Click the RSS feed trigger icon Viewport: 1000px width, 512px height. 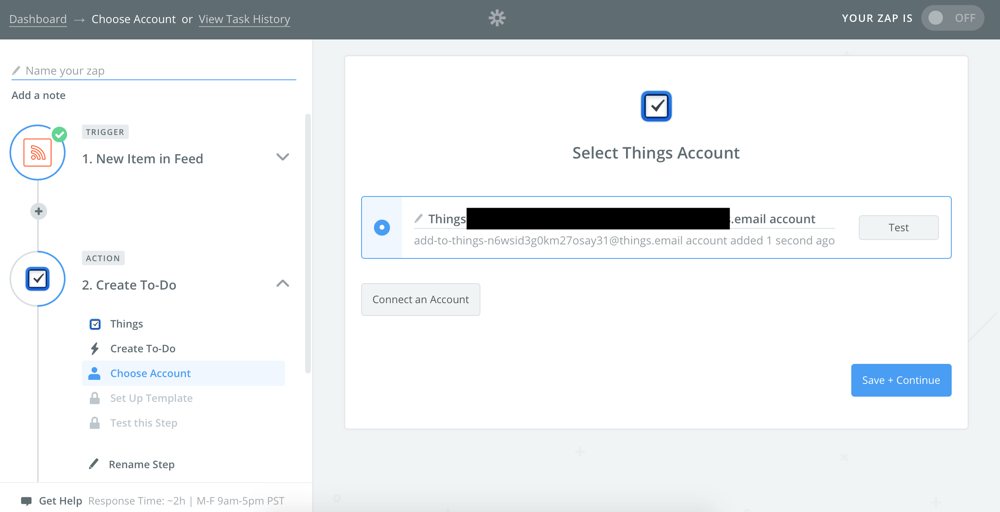coord(38,153)
